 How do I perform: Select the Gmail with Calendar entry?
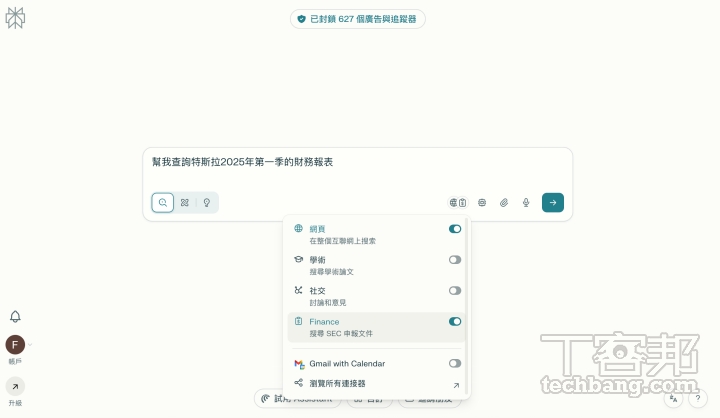coord(376,364)
